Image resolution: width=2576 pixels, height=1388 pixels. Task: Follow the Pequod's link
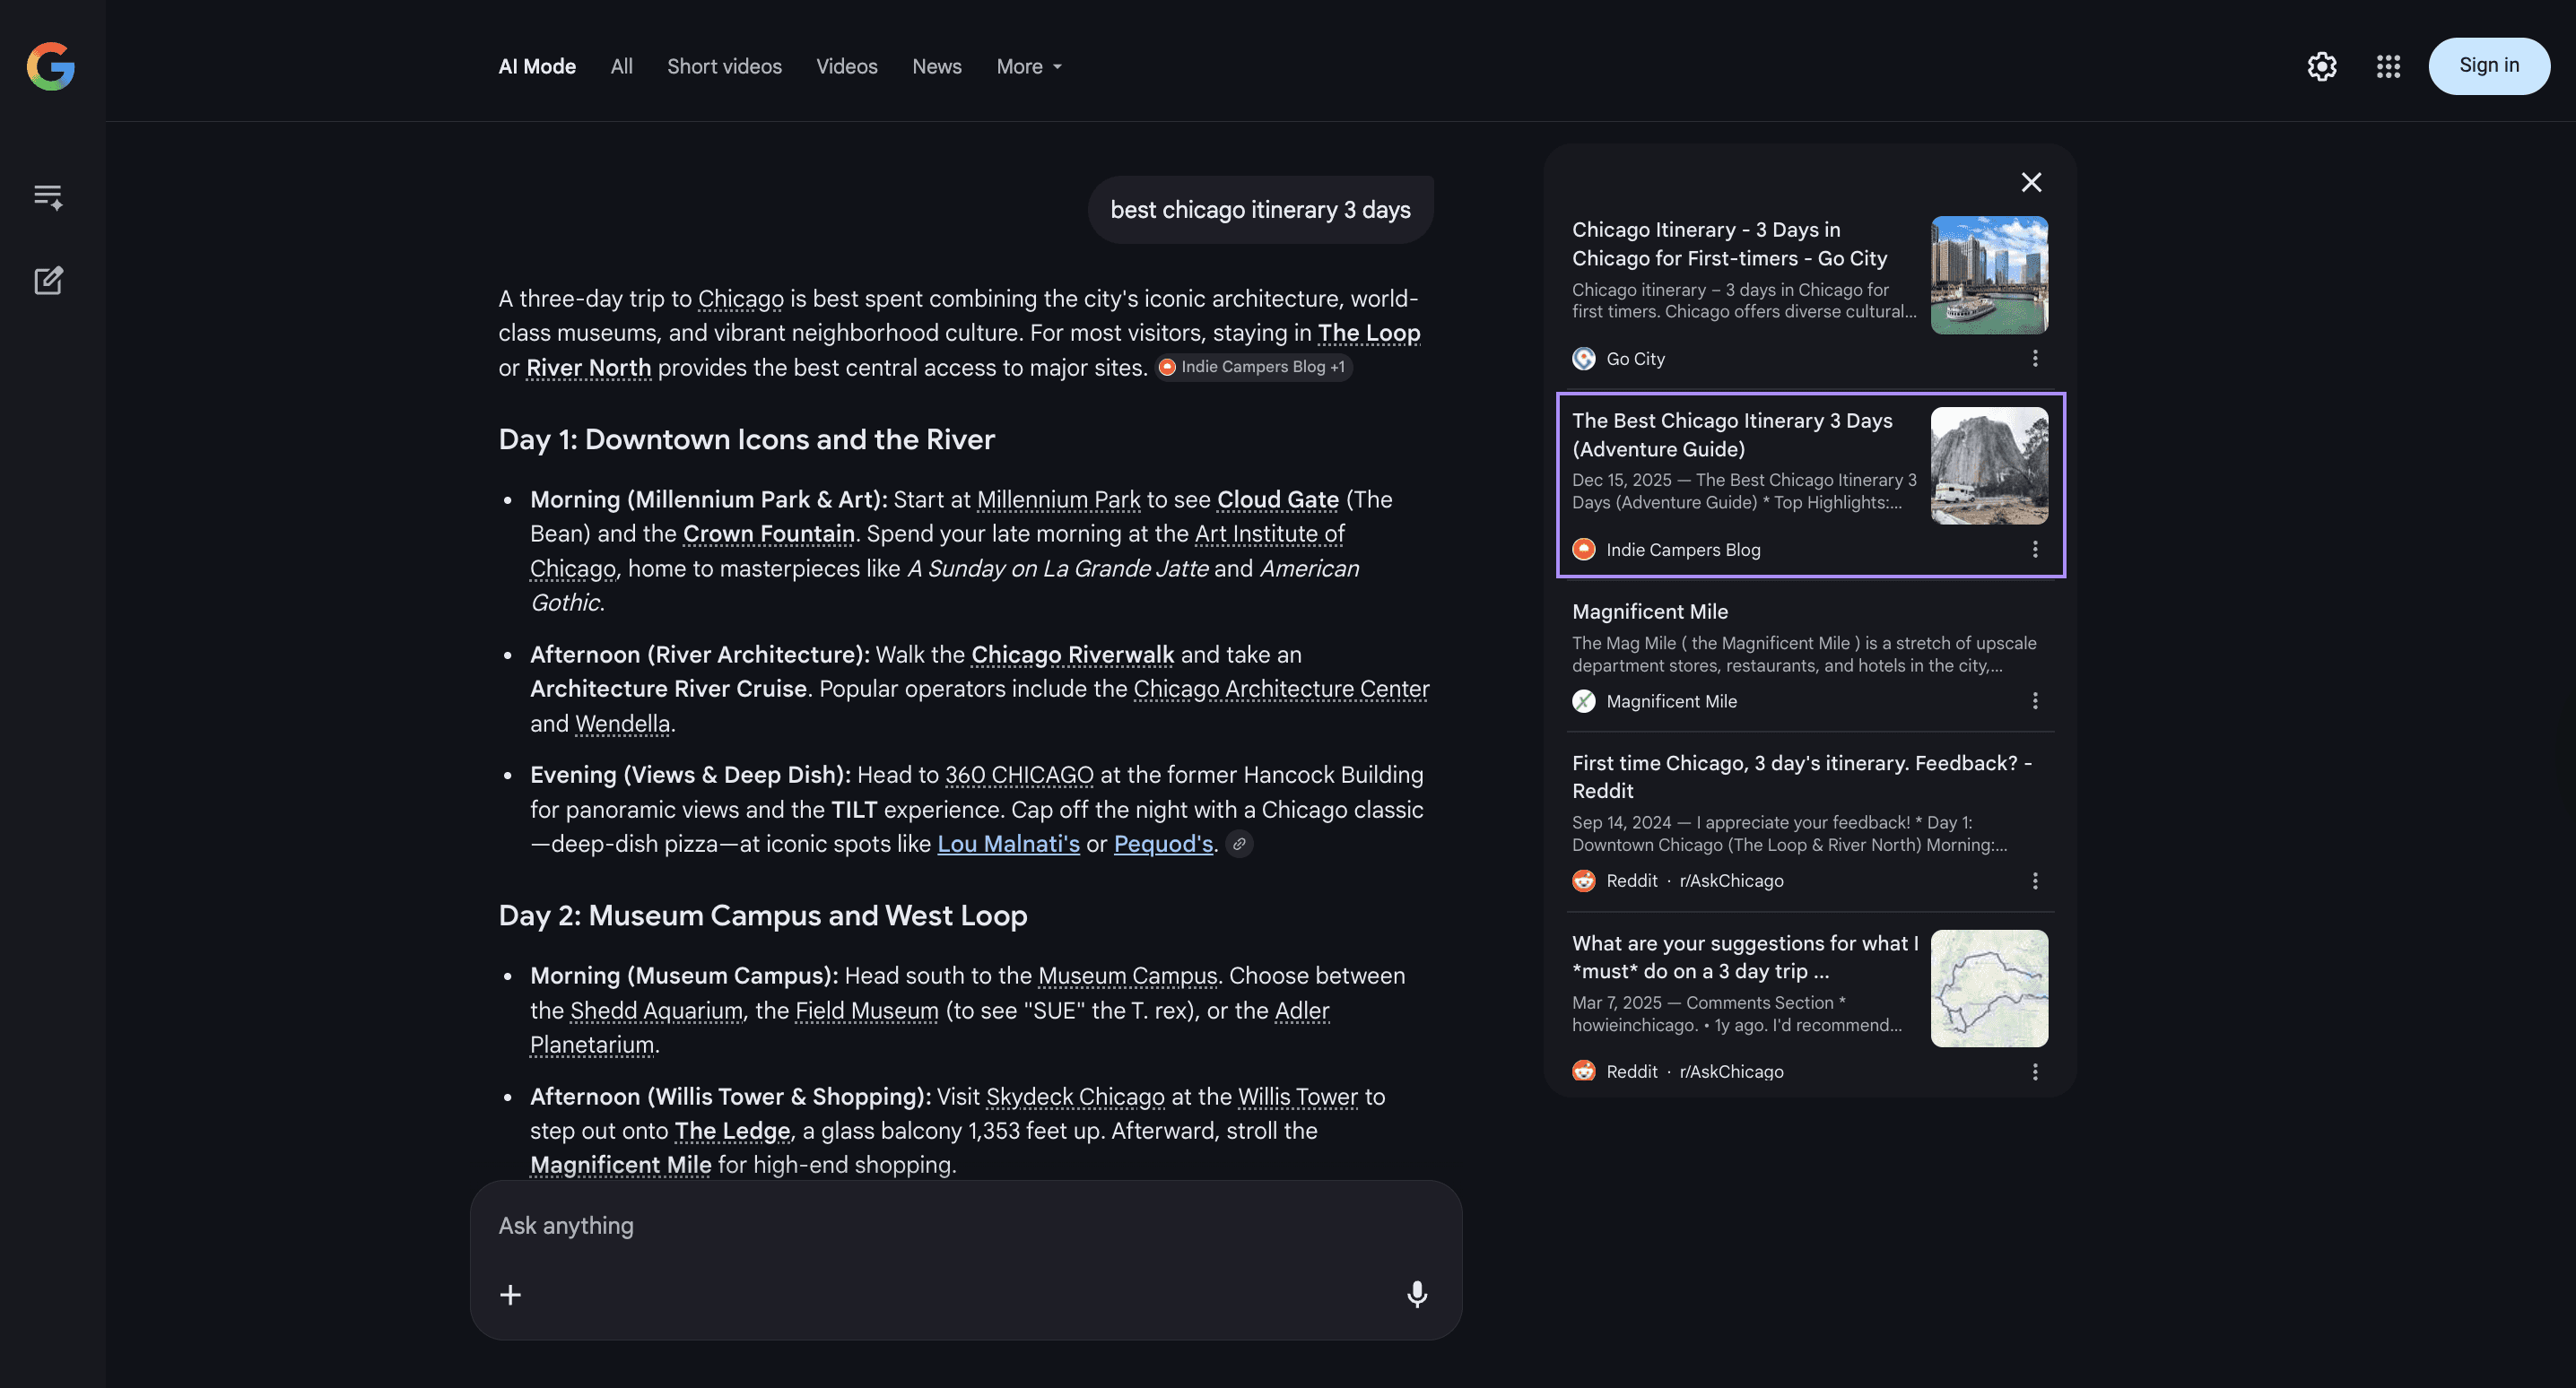pos(1163,844)
